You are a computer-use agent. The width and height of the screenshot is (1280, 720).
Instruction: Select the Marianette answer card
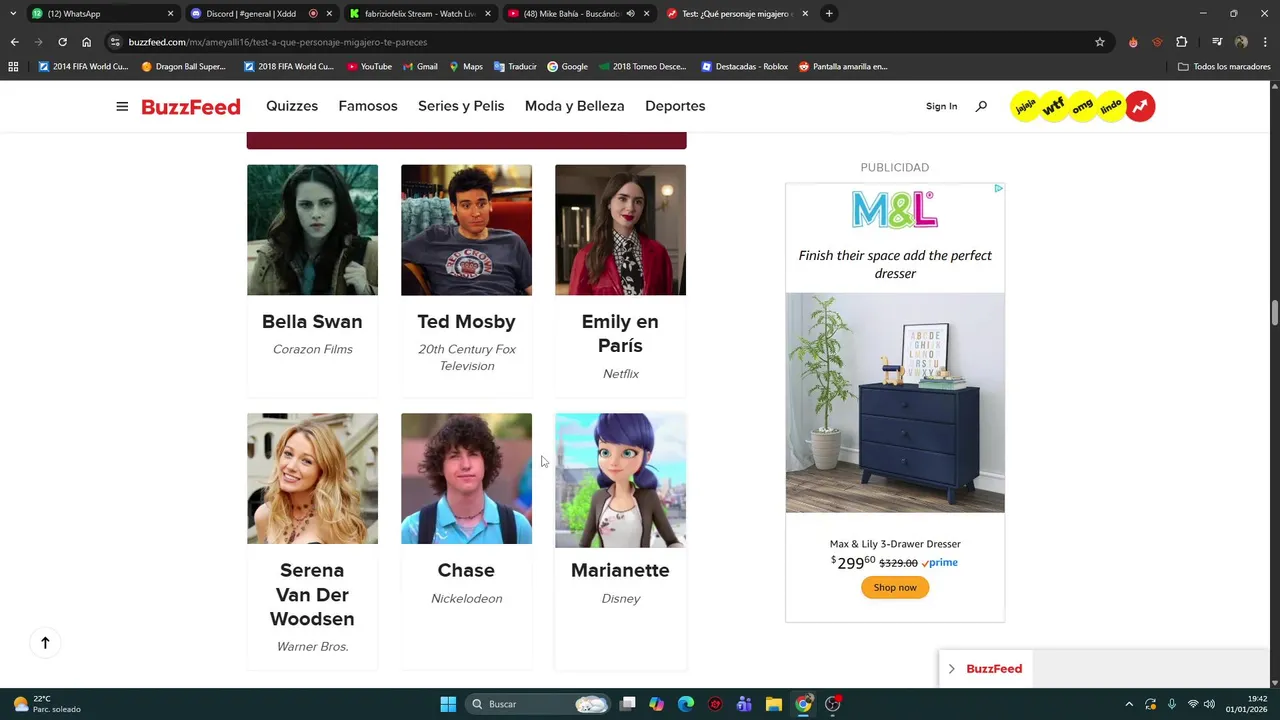[620, 541]
